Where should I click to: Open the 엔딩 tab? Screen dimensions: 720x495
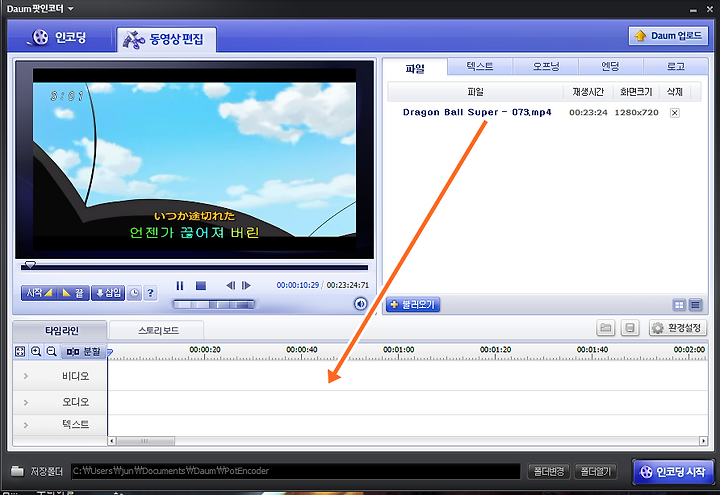[x=610, y=67]
